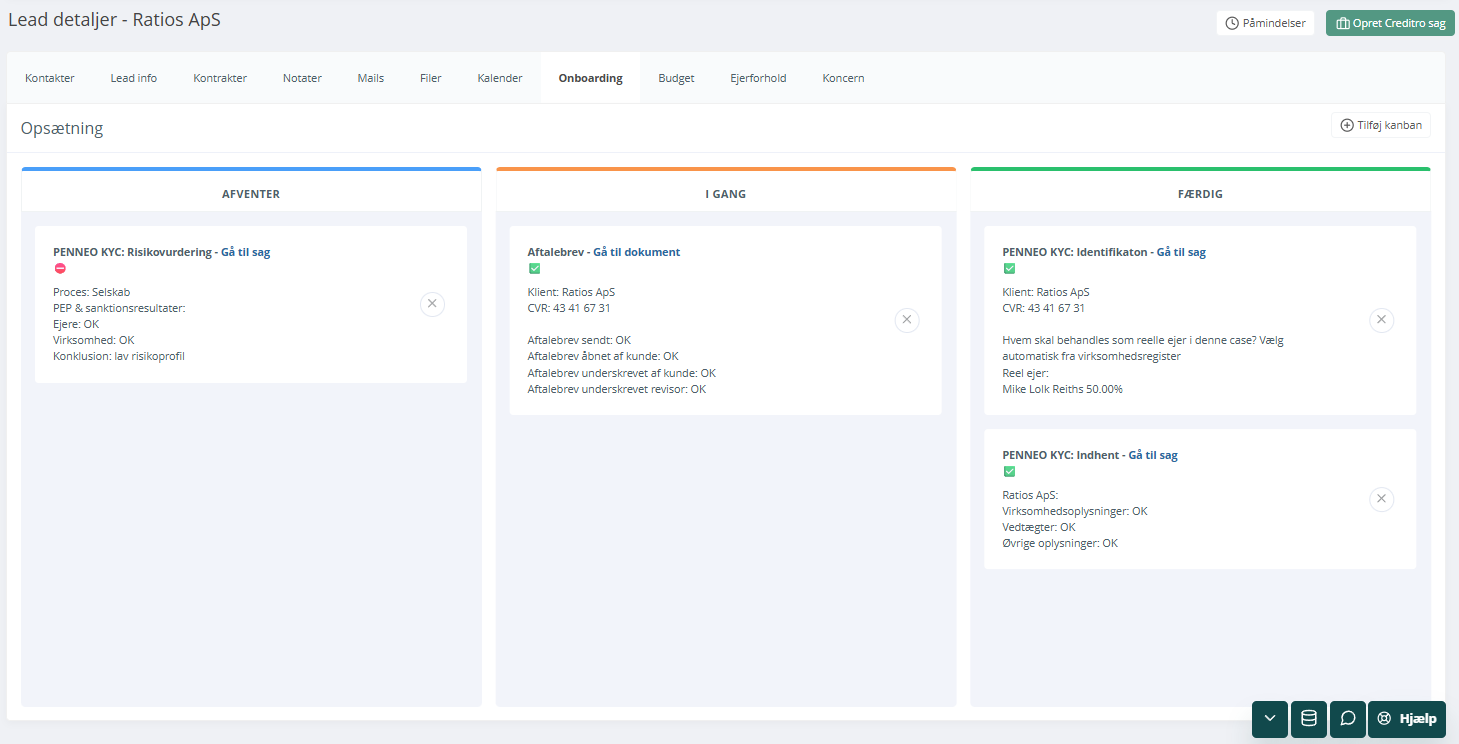Remove the Aftalebrev card with X icon
Viewport: 1459px width, 744px height.
[x=906, y=320]
